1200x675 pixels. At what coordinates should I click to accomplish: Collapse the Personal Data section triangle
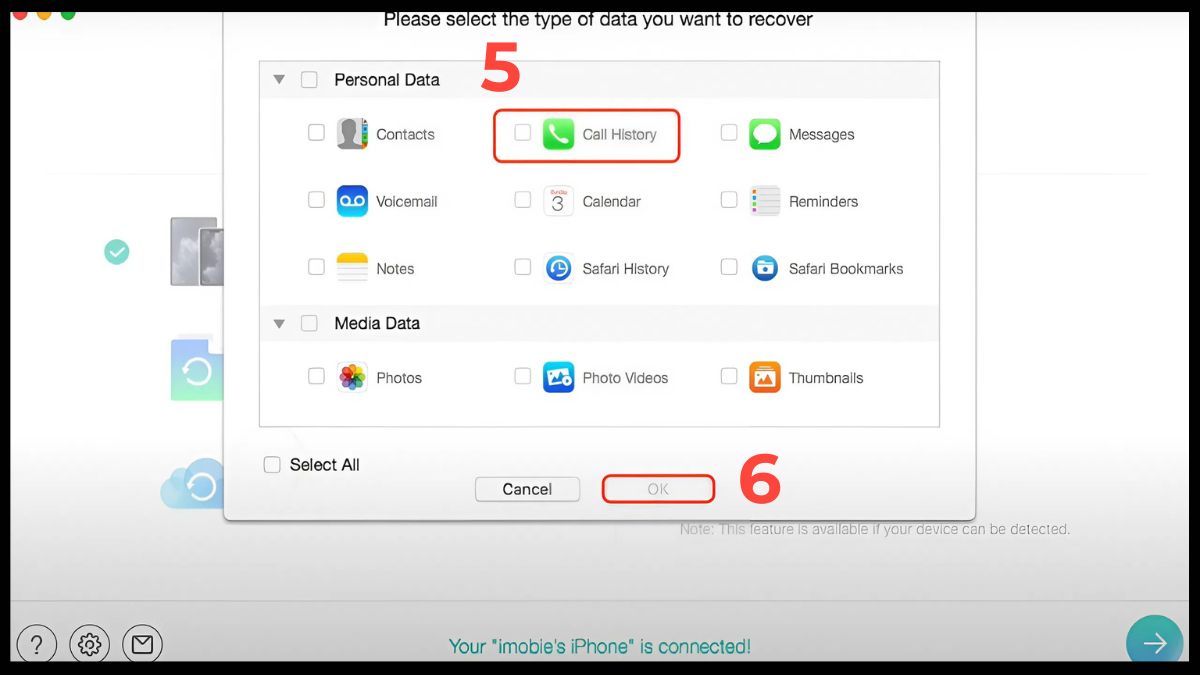coord(279,80)
